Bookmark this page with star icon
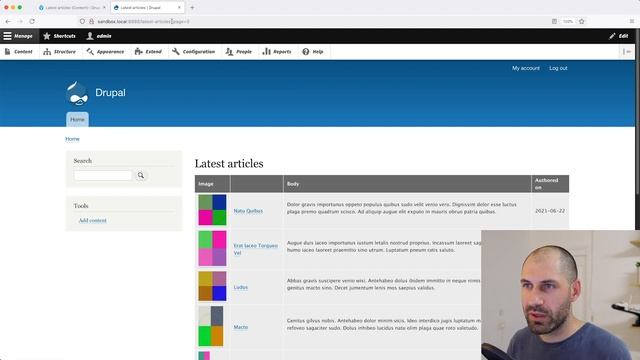 (x=582, y=21)
